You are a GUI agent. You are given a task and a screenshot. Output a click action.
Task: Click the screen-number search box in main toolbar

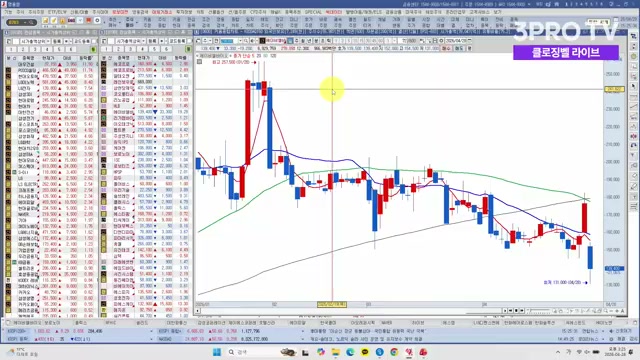(x=21, y=22)
